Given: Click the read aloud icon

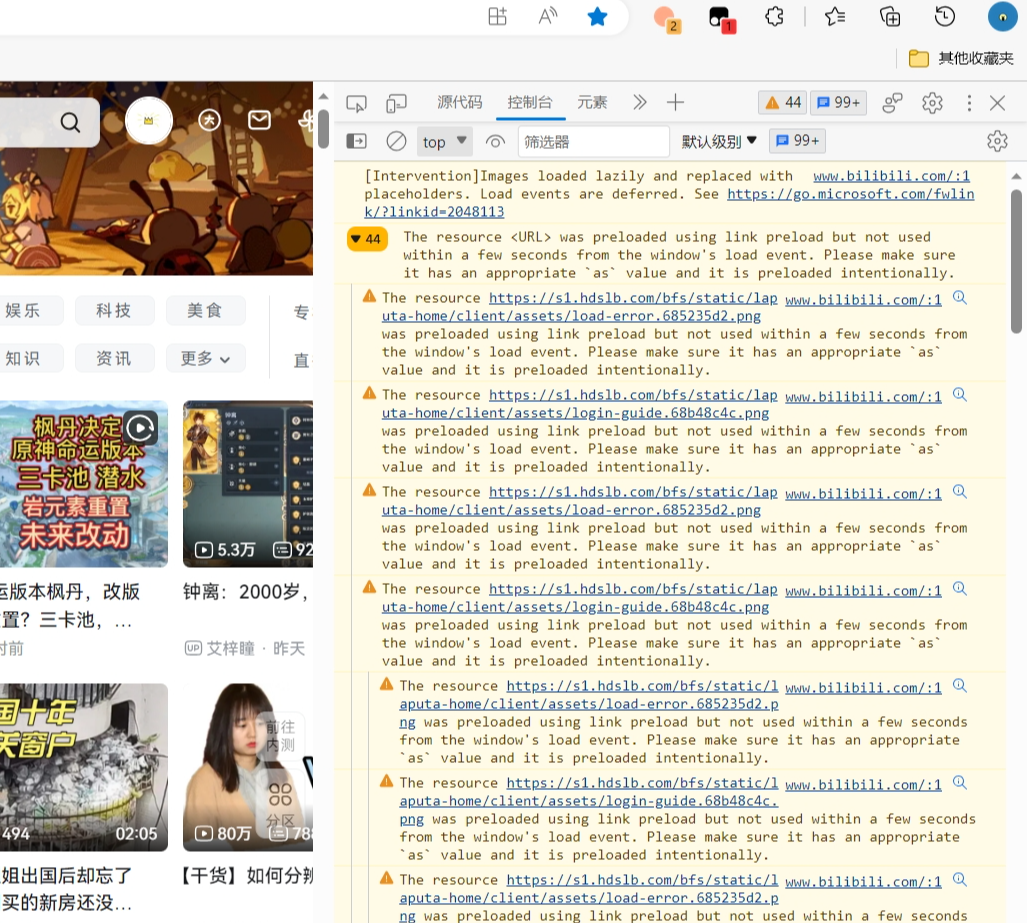Looking at the screenshot, I should point(547,17).
